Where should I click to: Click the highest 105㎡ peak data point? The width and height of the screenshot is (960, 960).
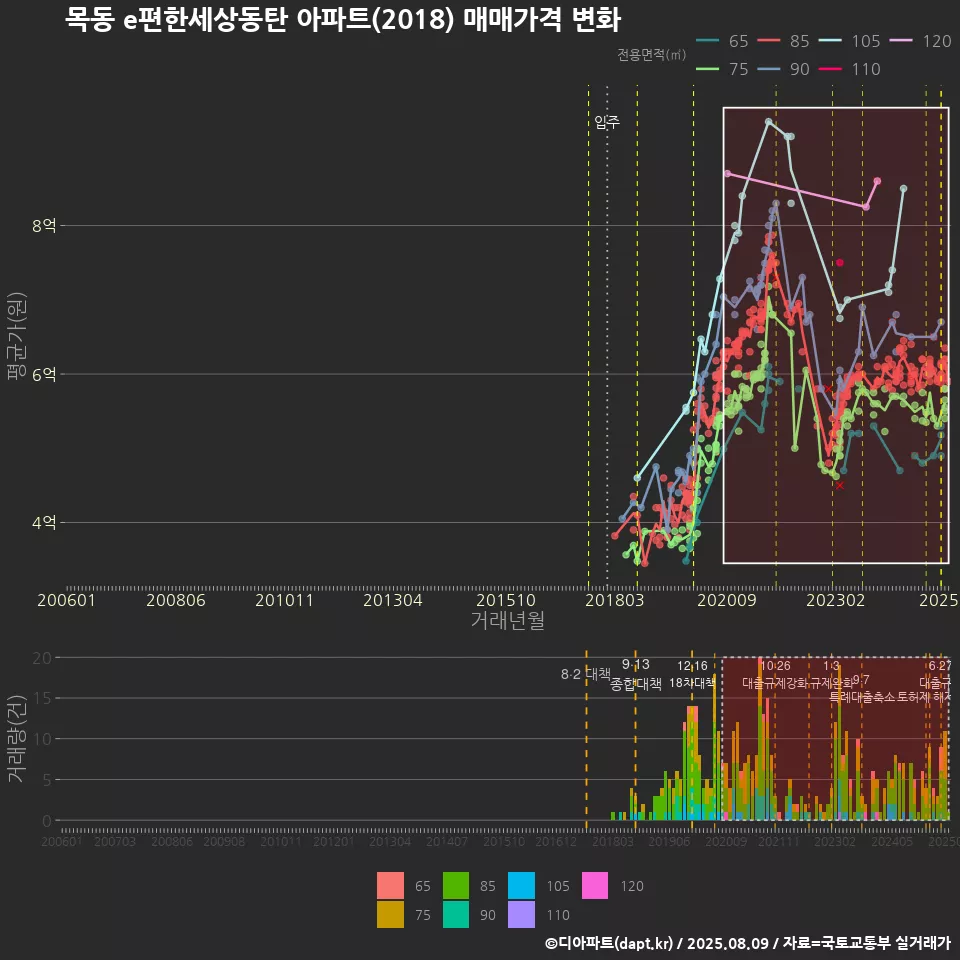click(x=768, y=122)
